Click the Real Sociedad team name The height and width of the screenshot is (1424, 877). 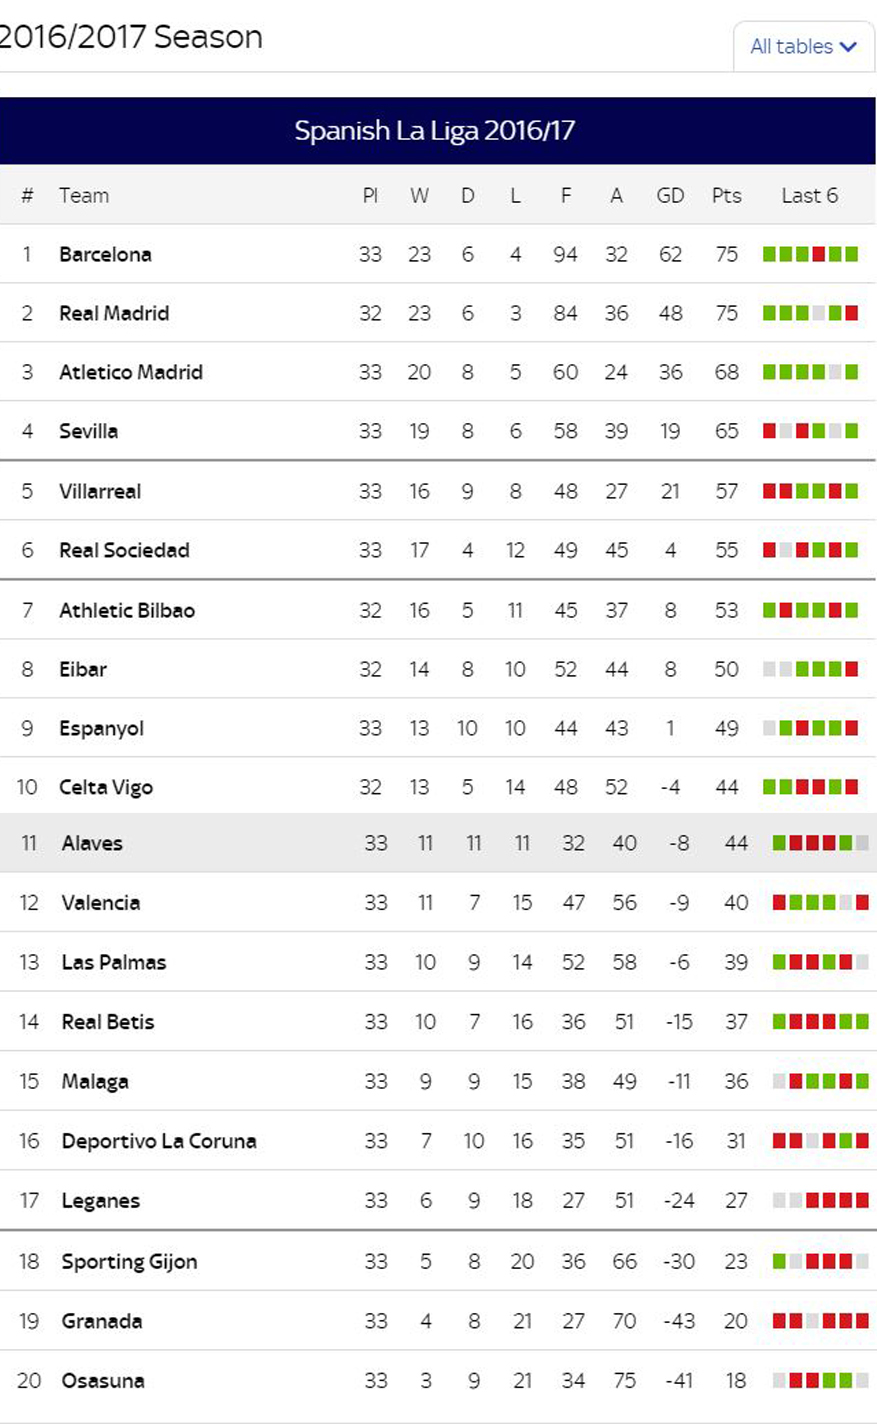pos(124,550)
